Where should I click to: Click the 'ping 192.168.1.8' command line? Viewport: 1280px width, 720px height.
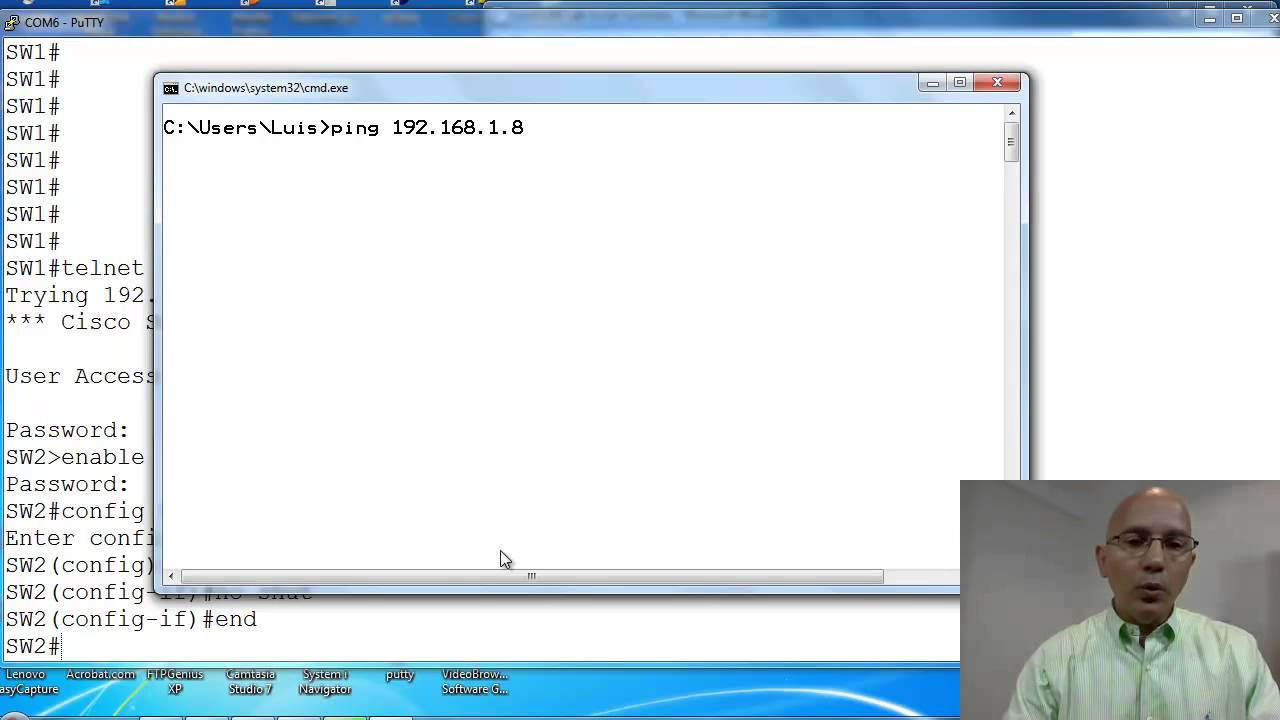coord(343,128)
